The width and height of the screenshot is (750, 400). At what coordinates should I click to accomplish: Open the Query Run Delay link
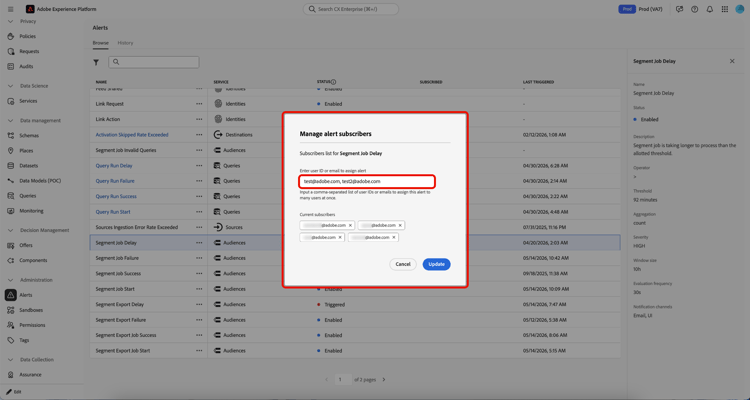coord(114,166)
